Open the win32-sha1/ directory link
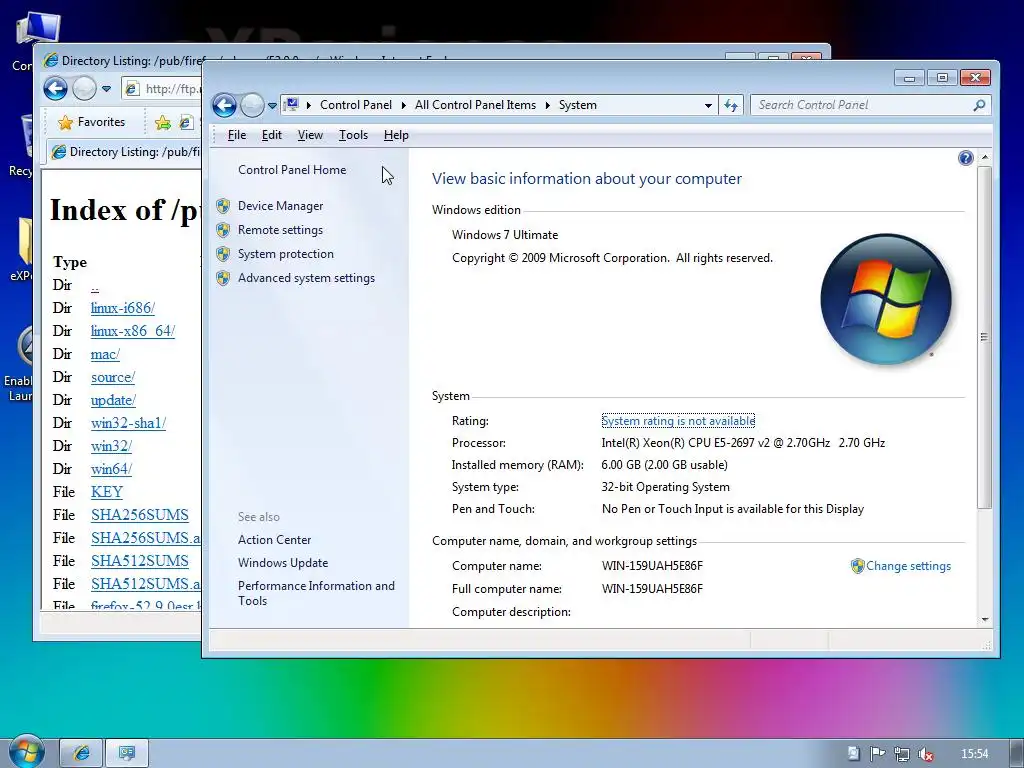 [129, 423]
